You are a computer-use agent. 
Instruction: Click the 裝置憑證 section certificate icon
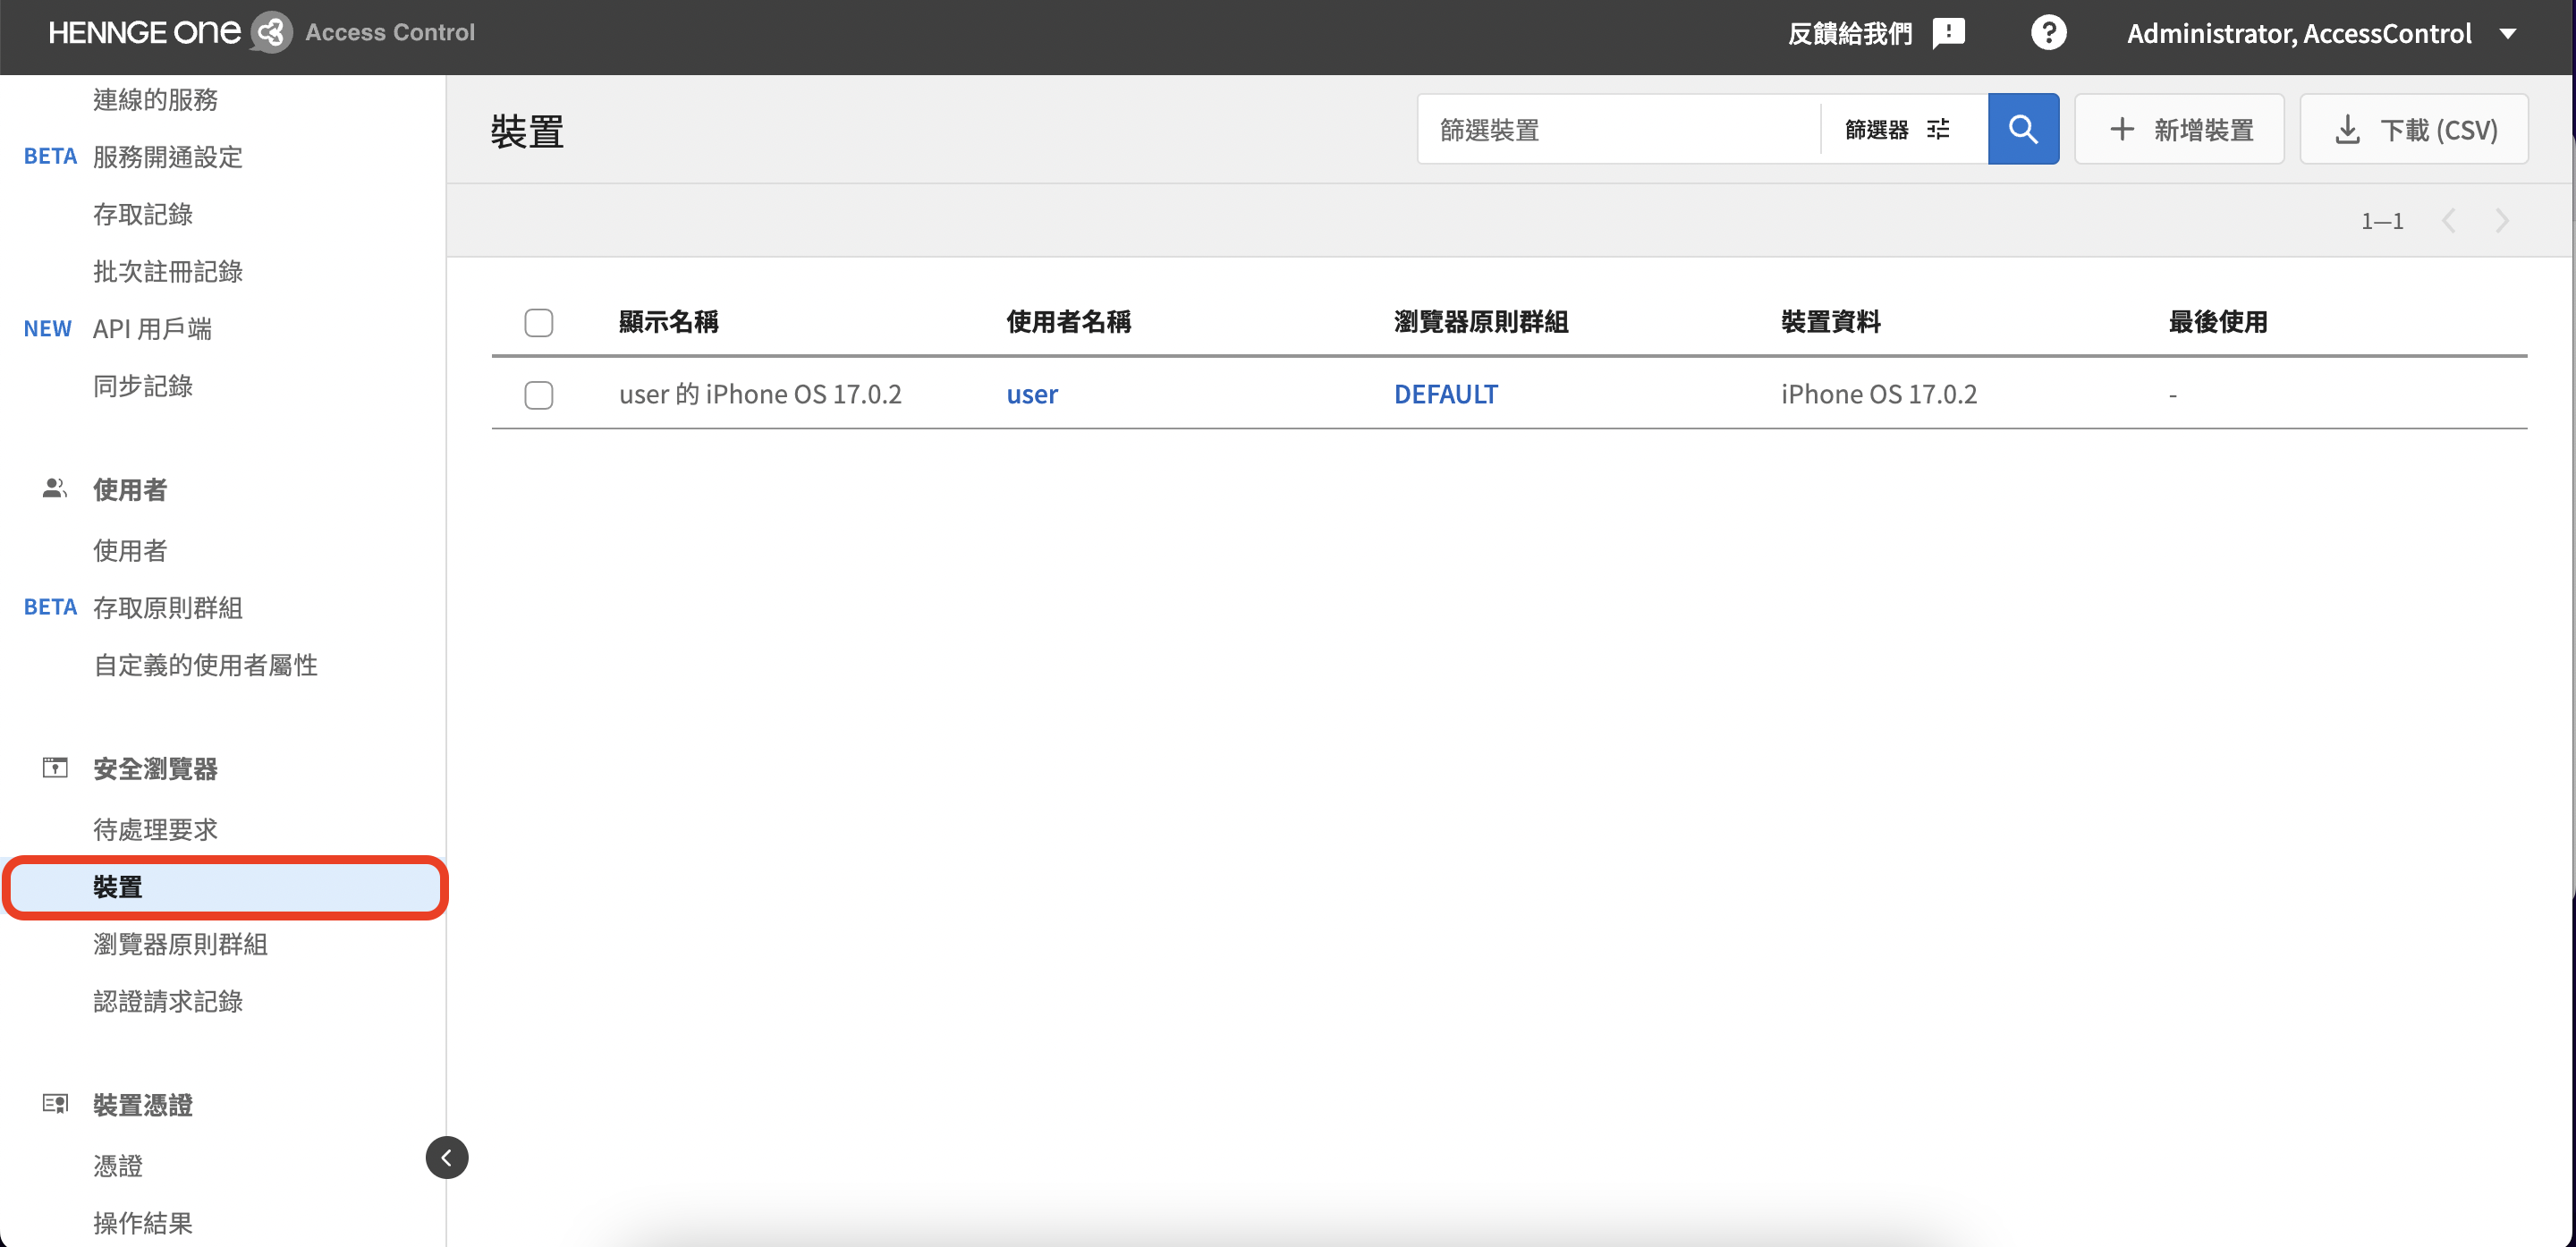[55, 1103]
